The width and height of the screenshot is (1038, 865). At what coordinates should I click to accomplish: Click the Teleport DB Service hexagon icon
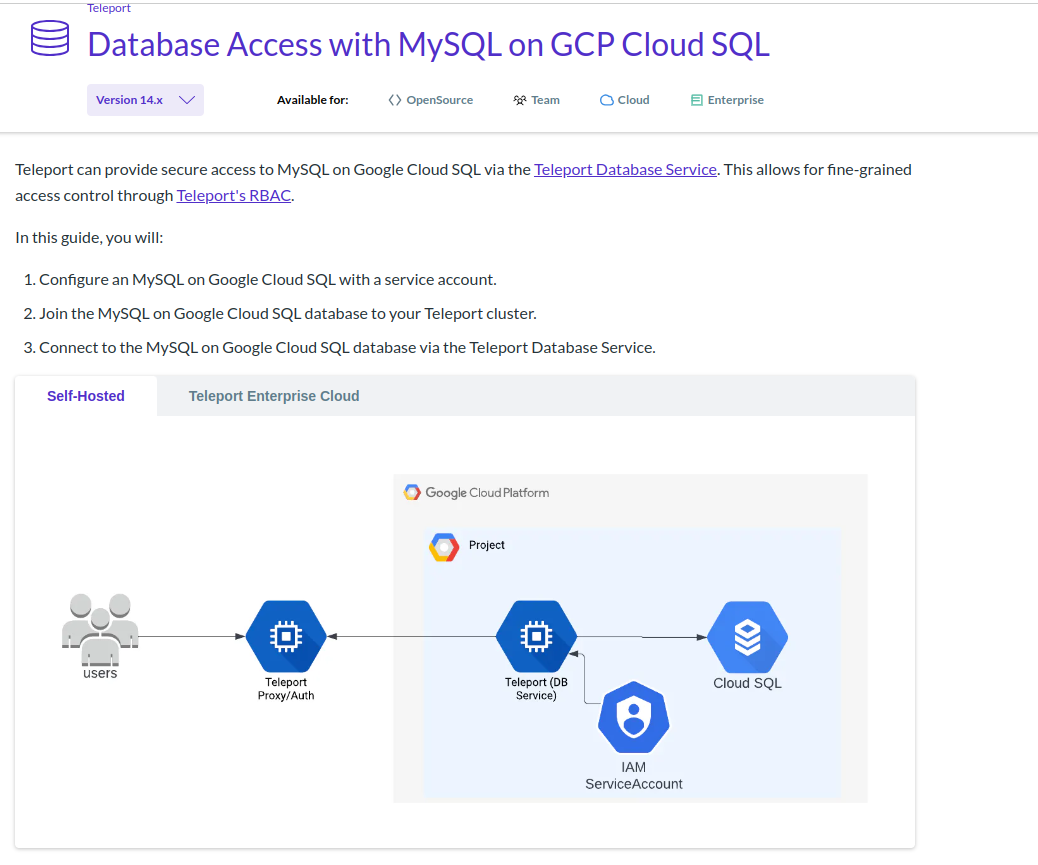click(536, 636)
